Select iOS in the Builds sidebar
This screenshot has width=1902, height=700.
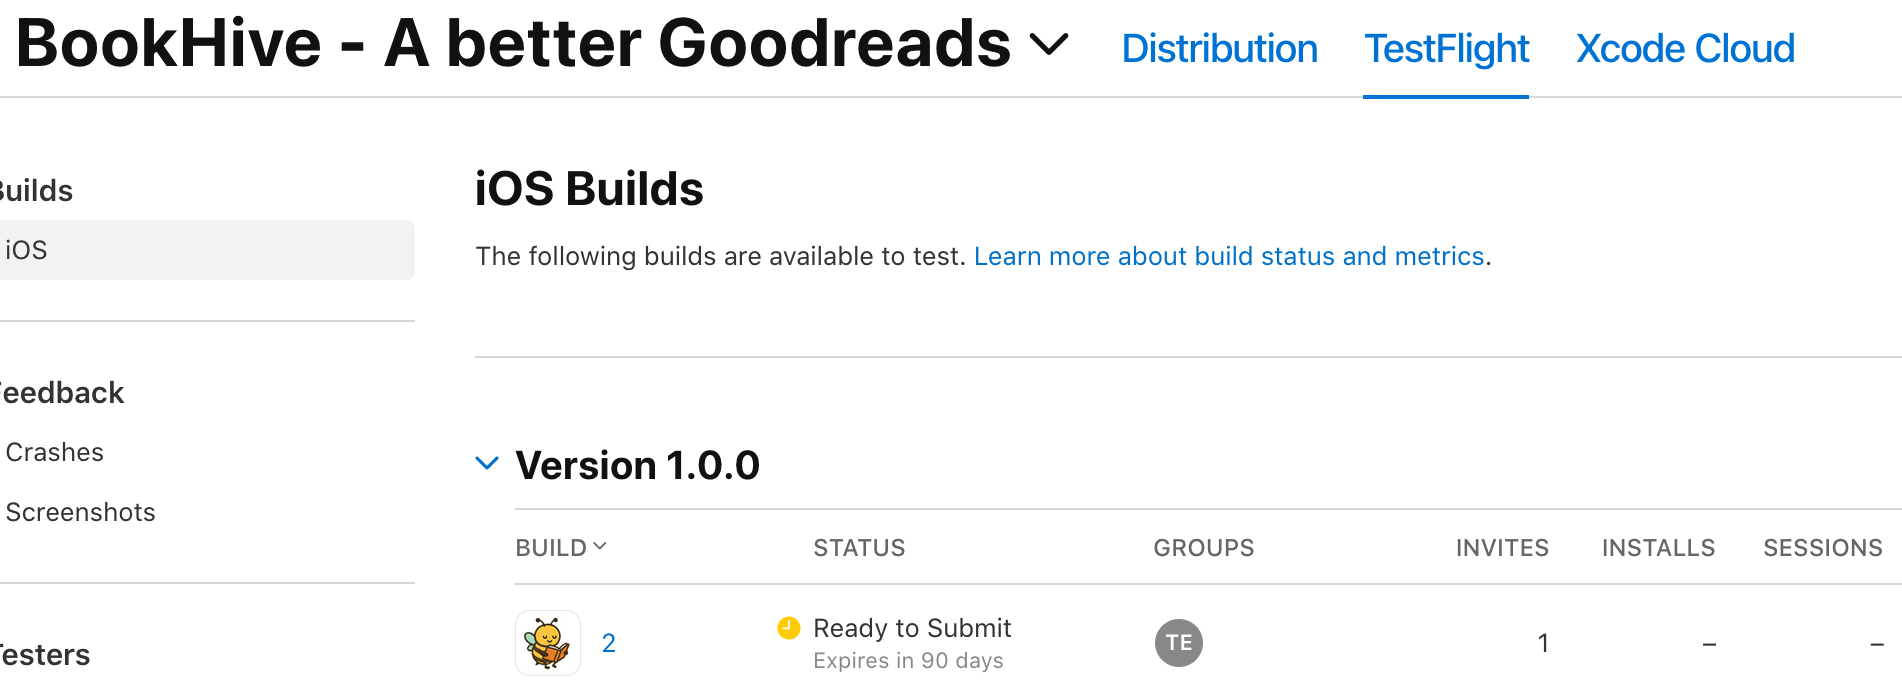pos(27,250)
